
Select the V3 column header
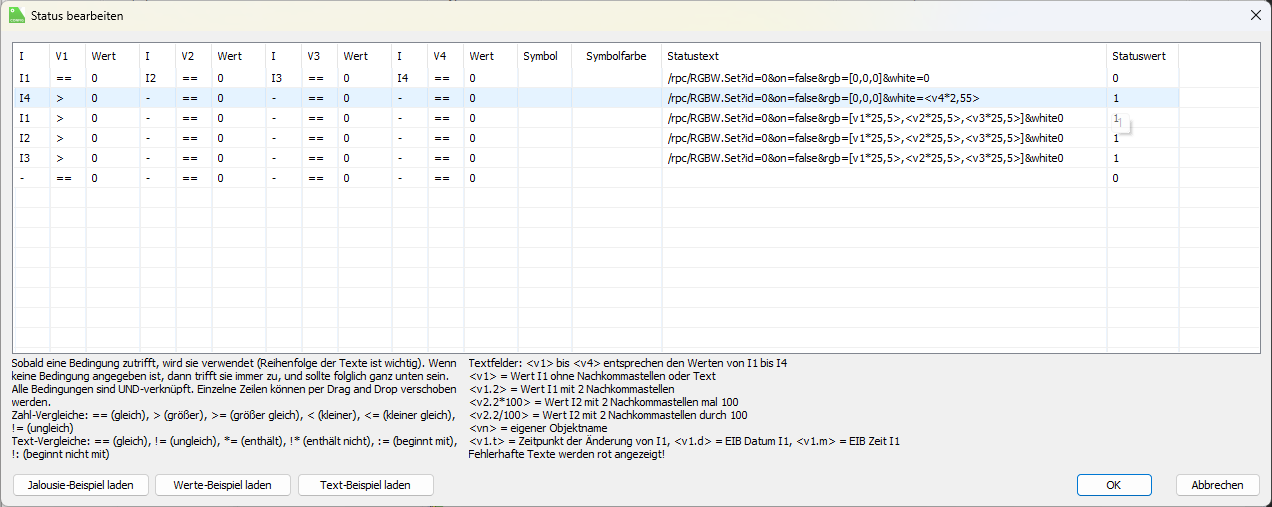(319, 57)
